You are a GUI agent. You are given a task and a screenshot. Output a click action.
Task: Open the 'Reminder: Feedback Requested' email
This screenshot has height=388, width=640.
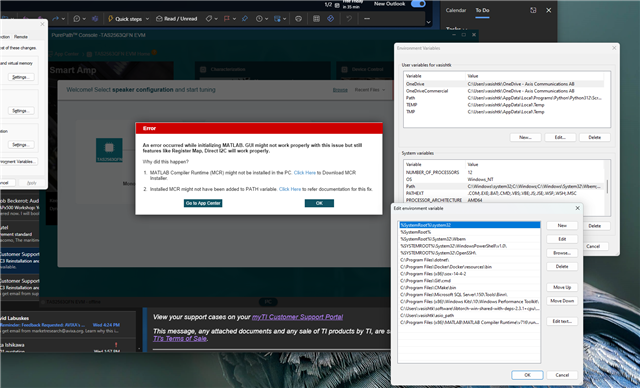(67, 325)
